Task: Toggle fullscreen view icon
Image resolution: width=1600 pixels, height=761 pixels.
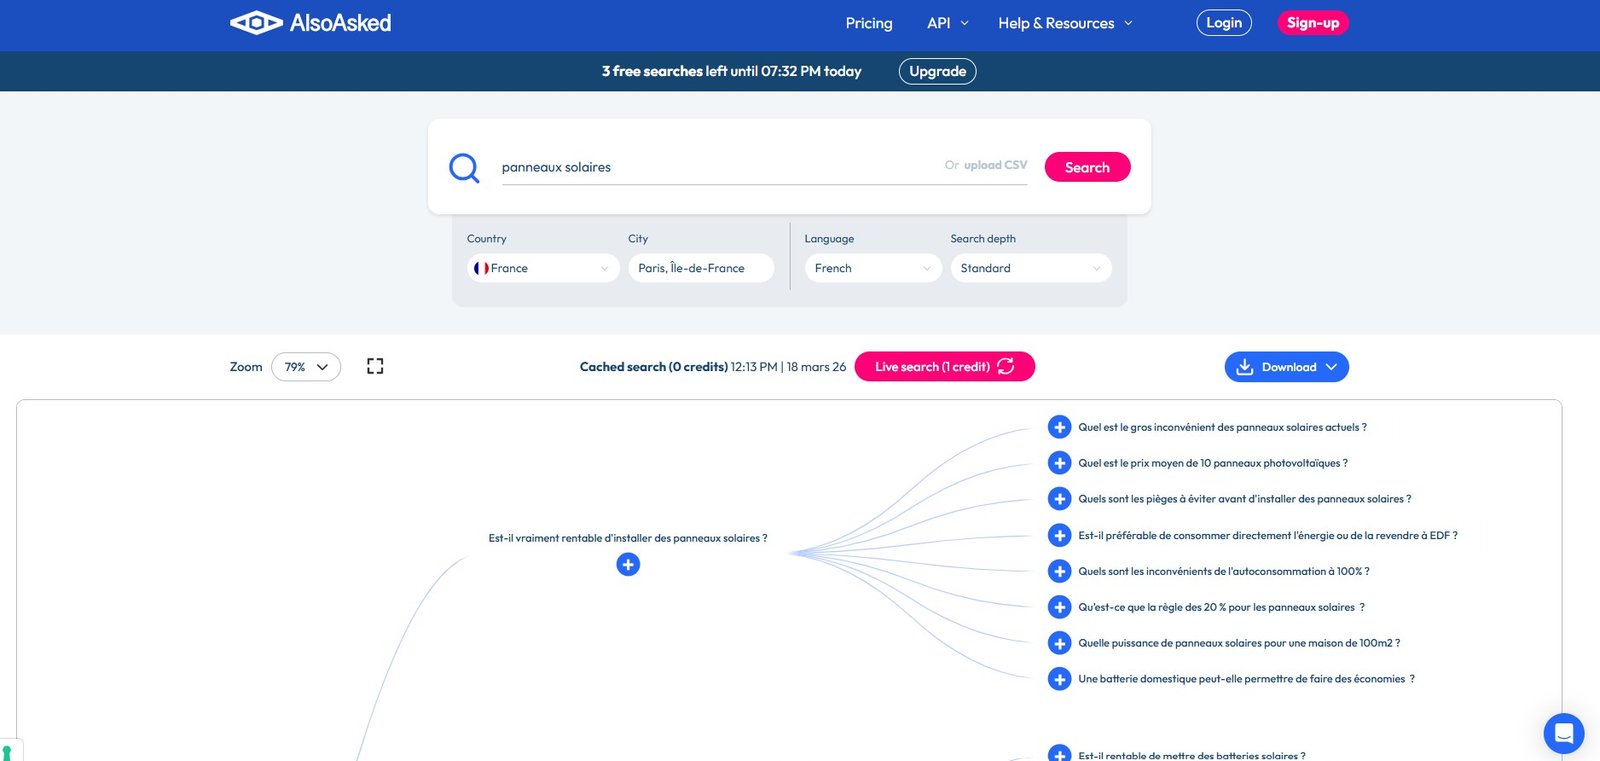Action: tap(375, 366)
